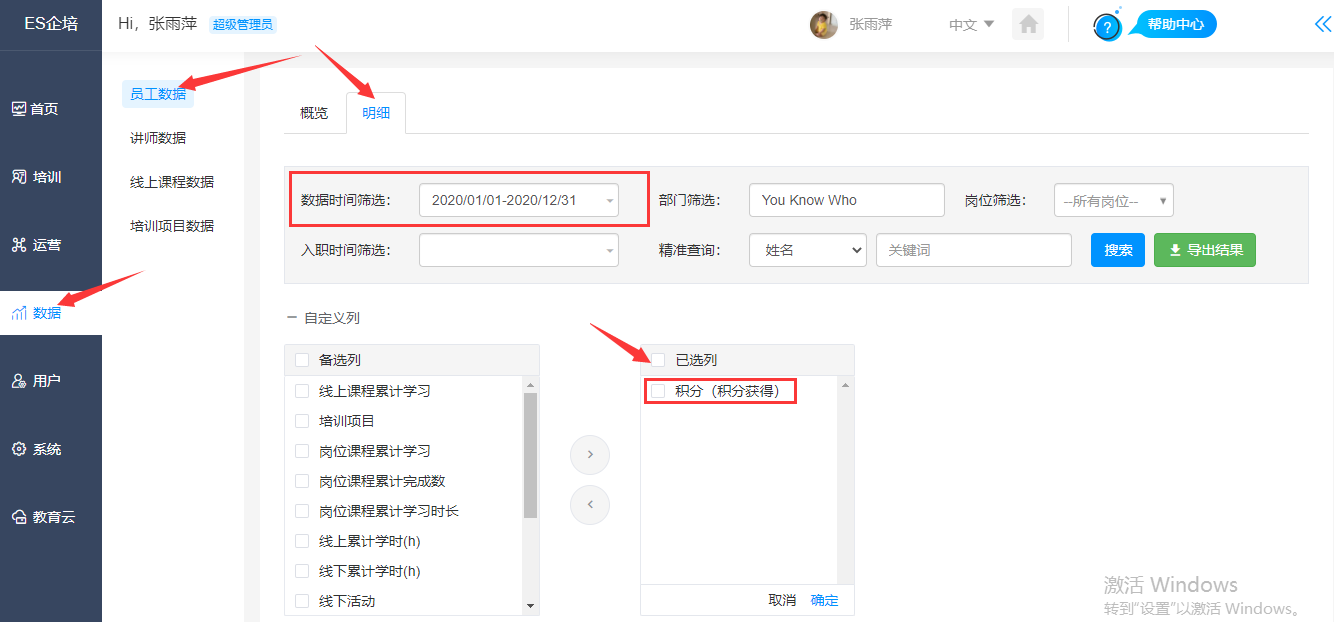
Task: Check the 线上课程累计学习 checkbox
Action: [302, 391]
